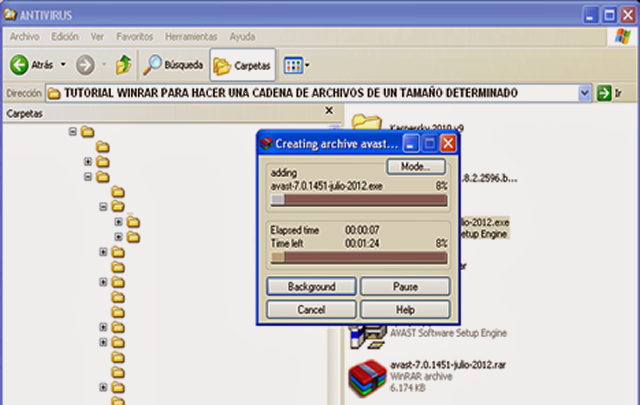The width and height of the screenshot is (640, 405).
Task: Click the AVAST Software Setup Engine text
Action: point(448,333)
